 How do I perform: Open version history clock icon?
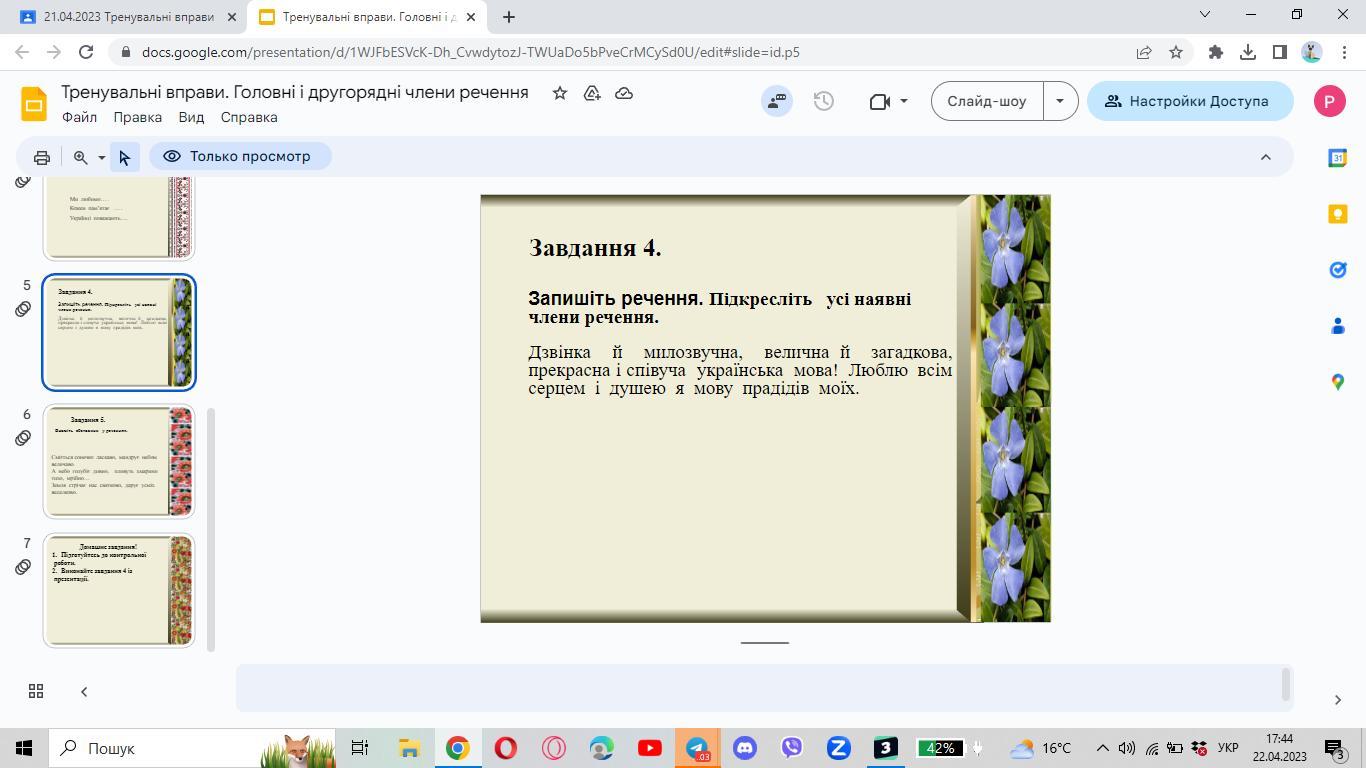[x=823, y=101]
